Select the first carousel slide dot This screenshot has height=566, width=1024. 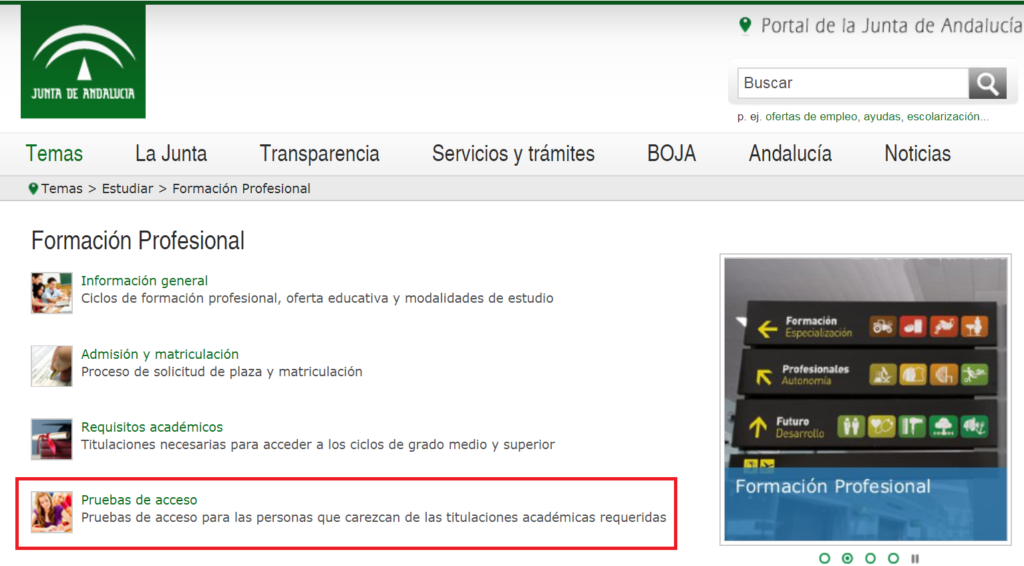[825, 558]
